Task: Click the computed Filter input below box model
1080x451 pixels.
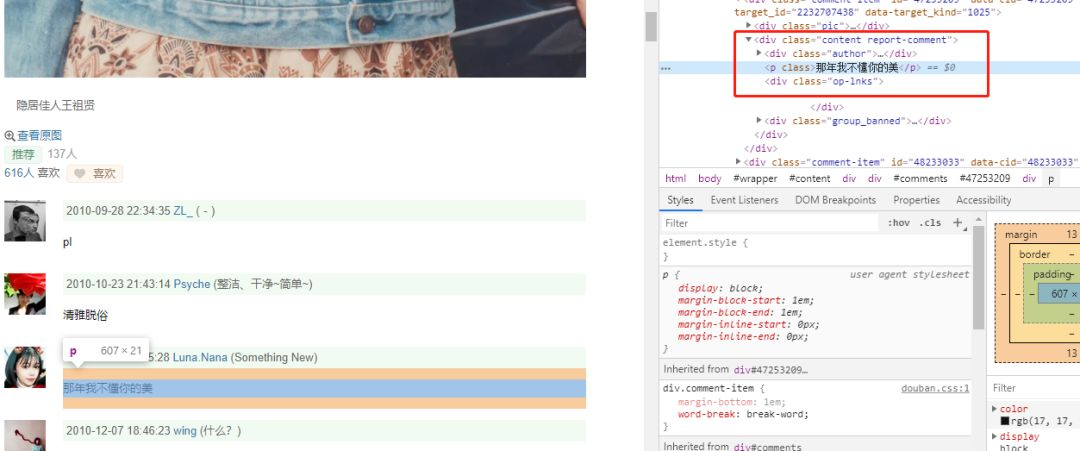Action: click(1036, 388)
